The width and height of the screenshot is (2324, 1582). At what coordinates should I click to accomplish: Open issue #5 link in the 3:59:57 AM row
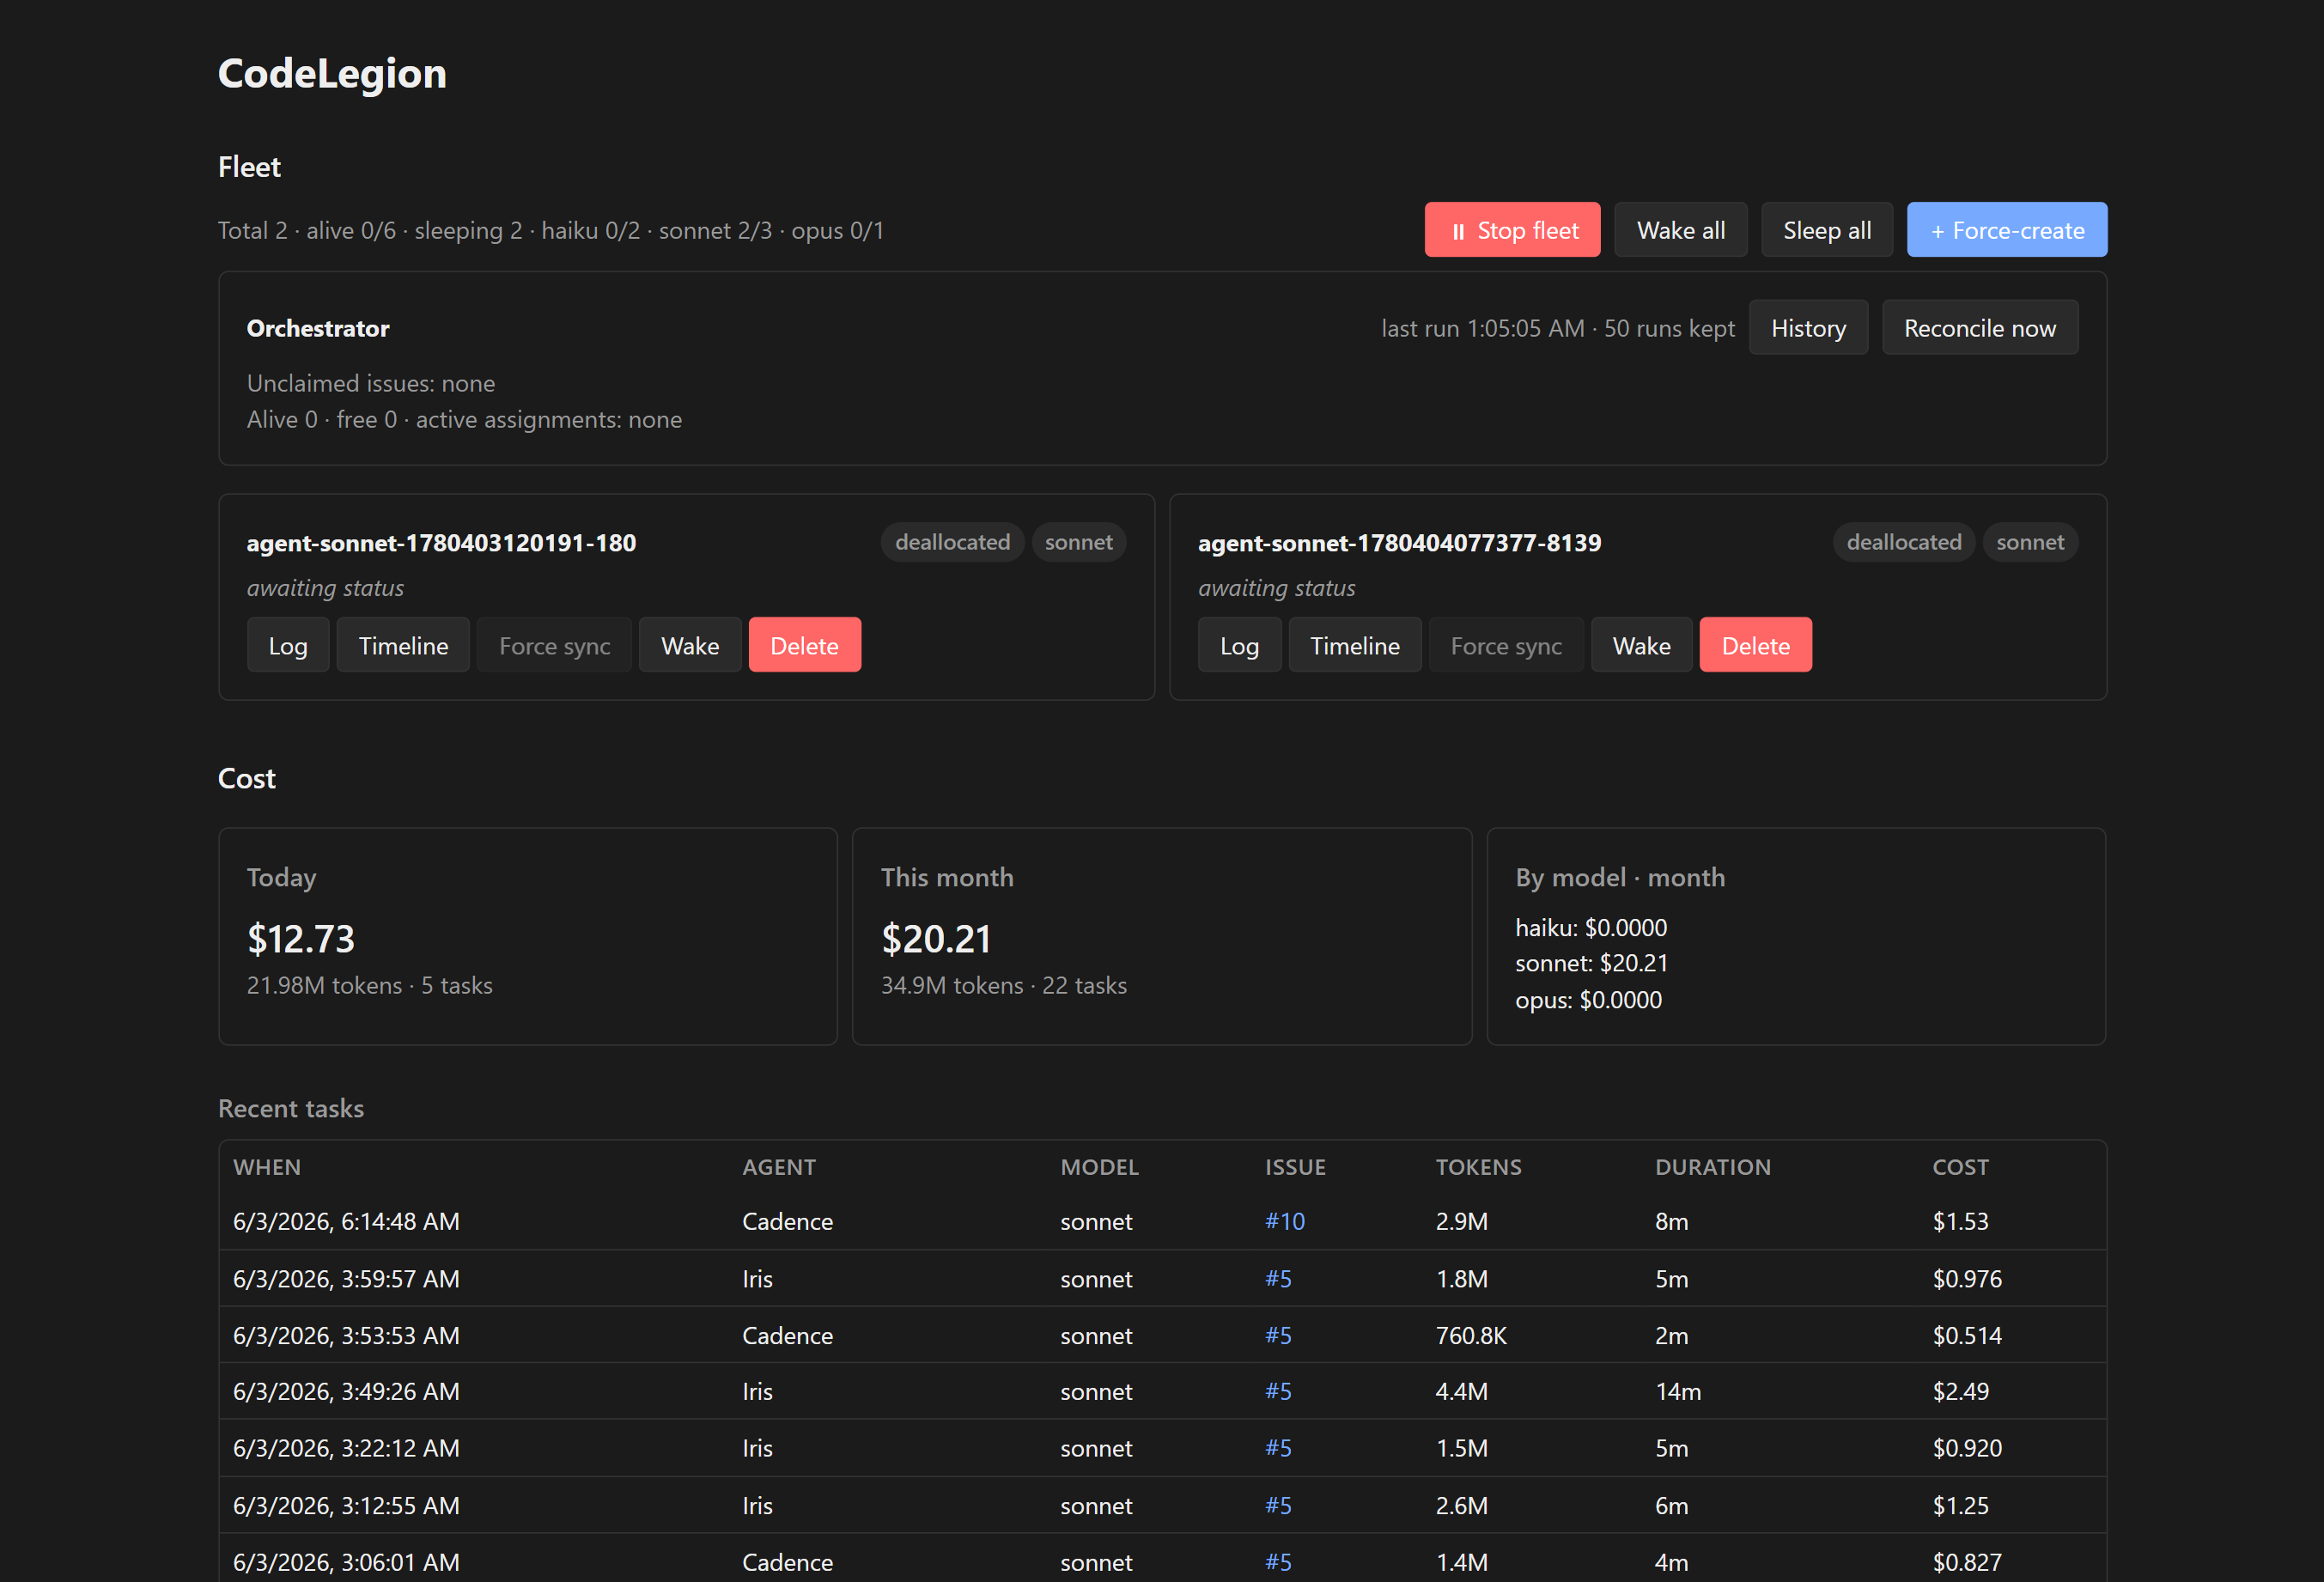pos(1278,1278)
